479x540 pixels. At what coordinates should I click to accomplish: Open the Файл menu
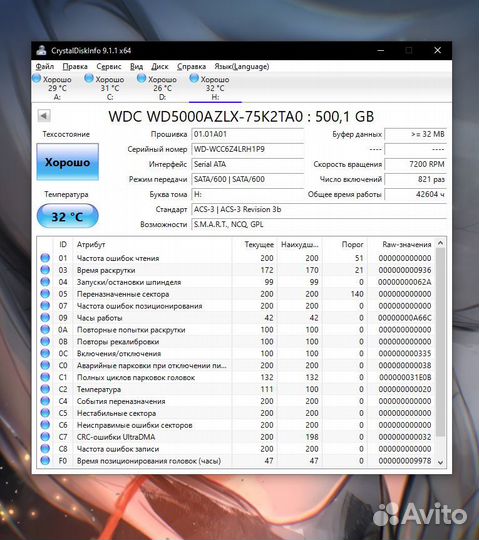(45, 66)
